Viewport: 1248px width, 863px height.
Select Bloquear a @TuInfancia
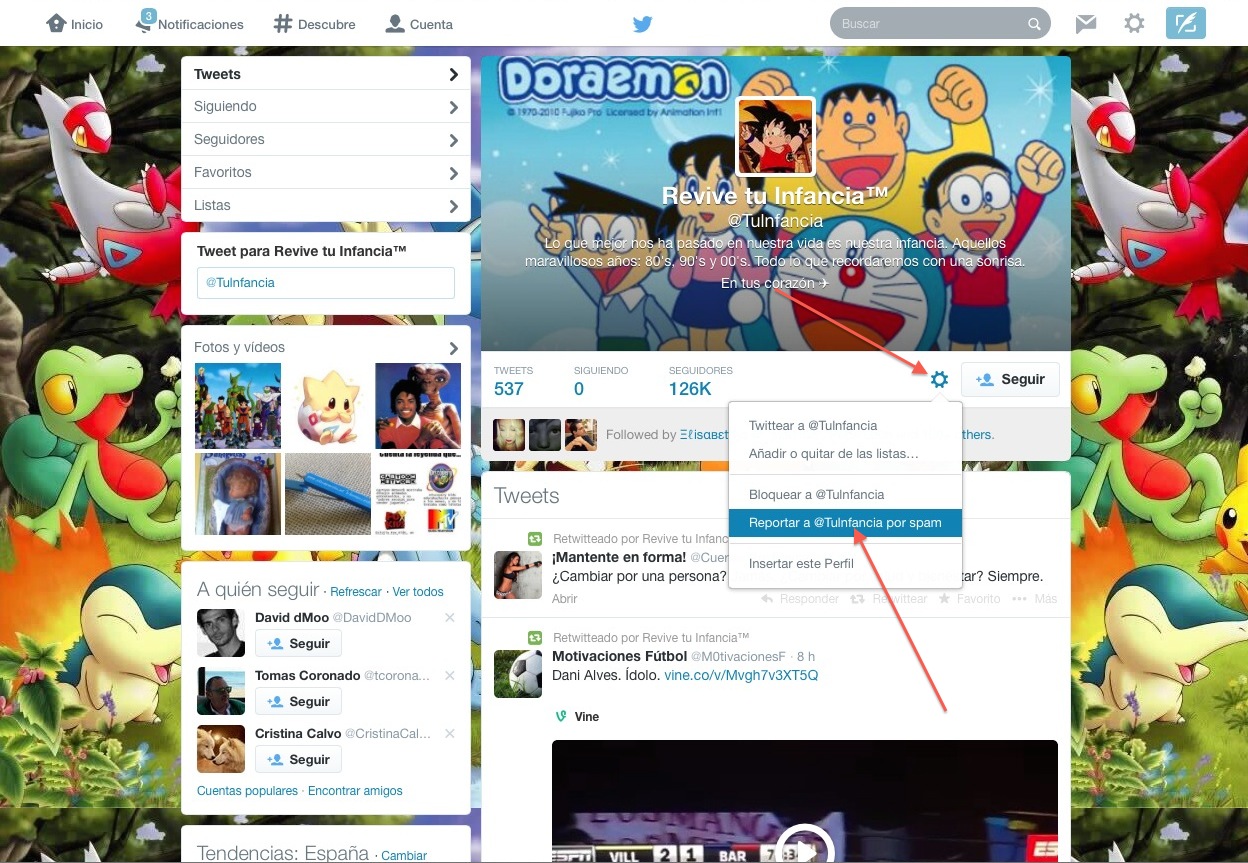[845, 494]
